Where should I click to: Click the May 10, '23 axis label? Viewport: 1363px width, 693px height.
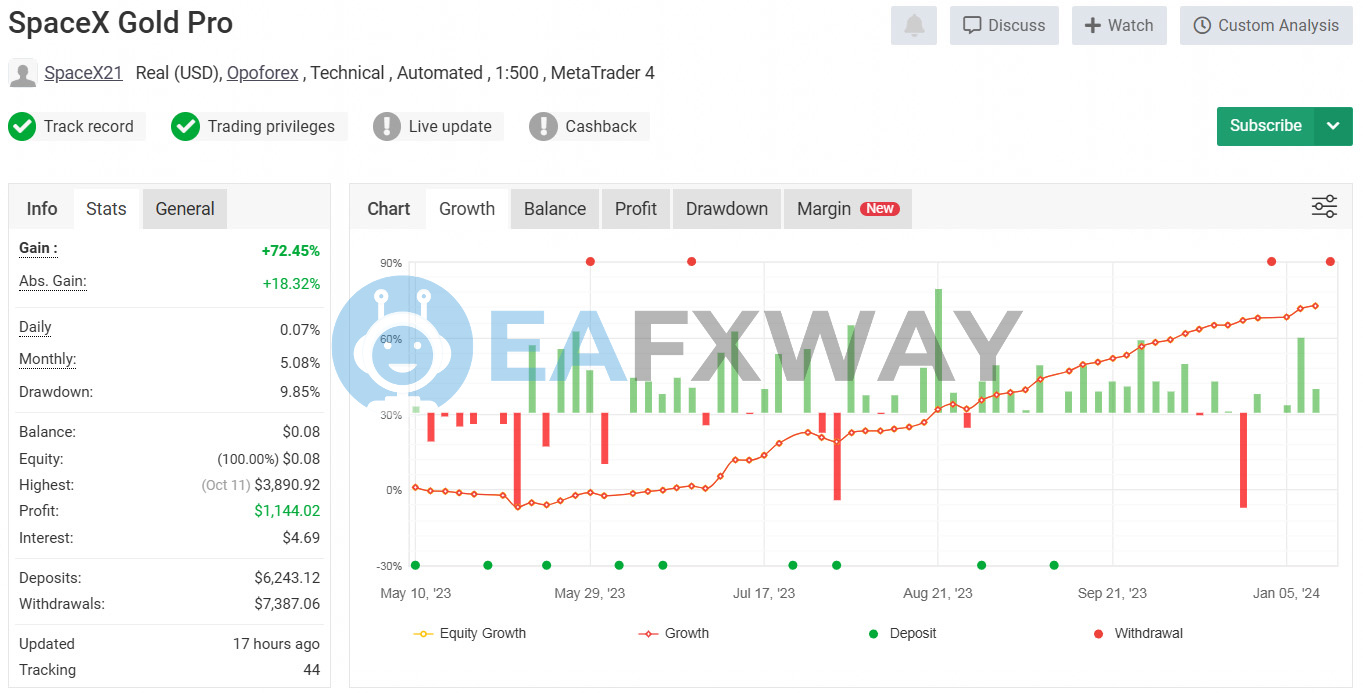(416, 593)
